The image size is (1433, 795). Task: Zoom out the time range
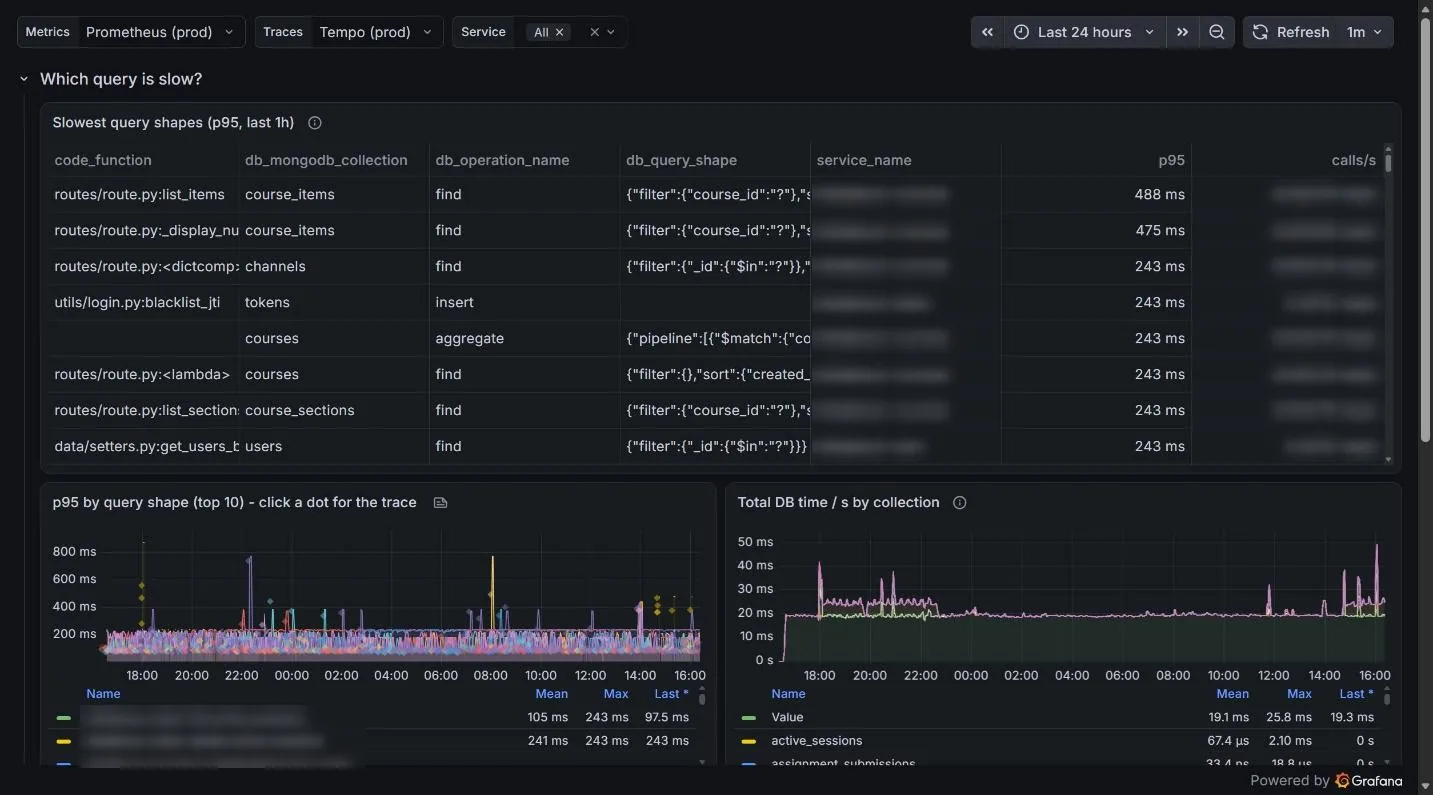[x=1216, y=32]
